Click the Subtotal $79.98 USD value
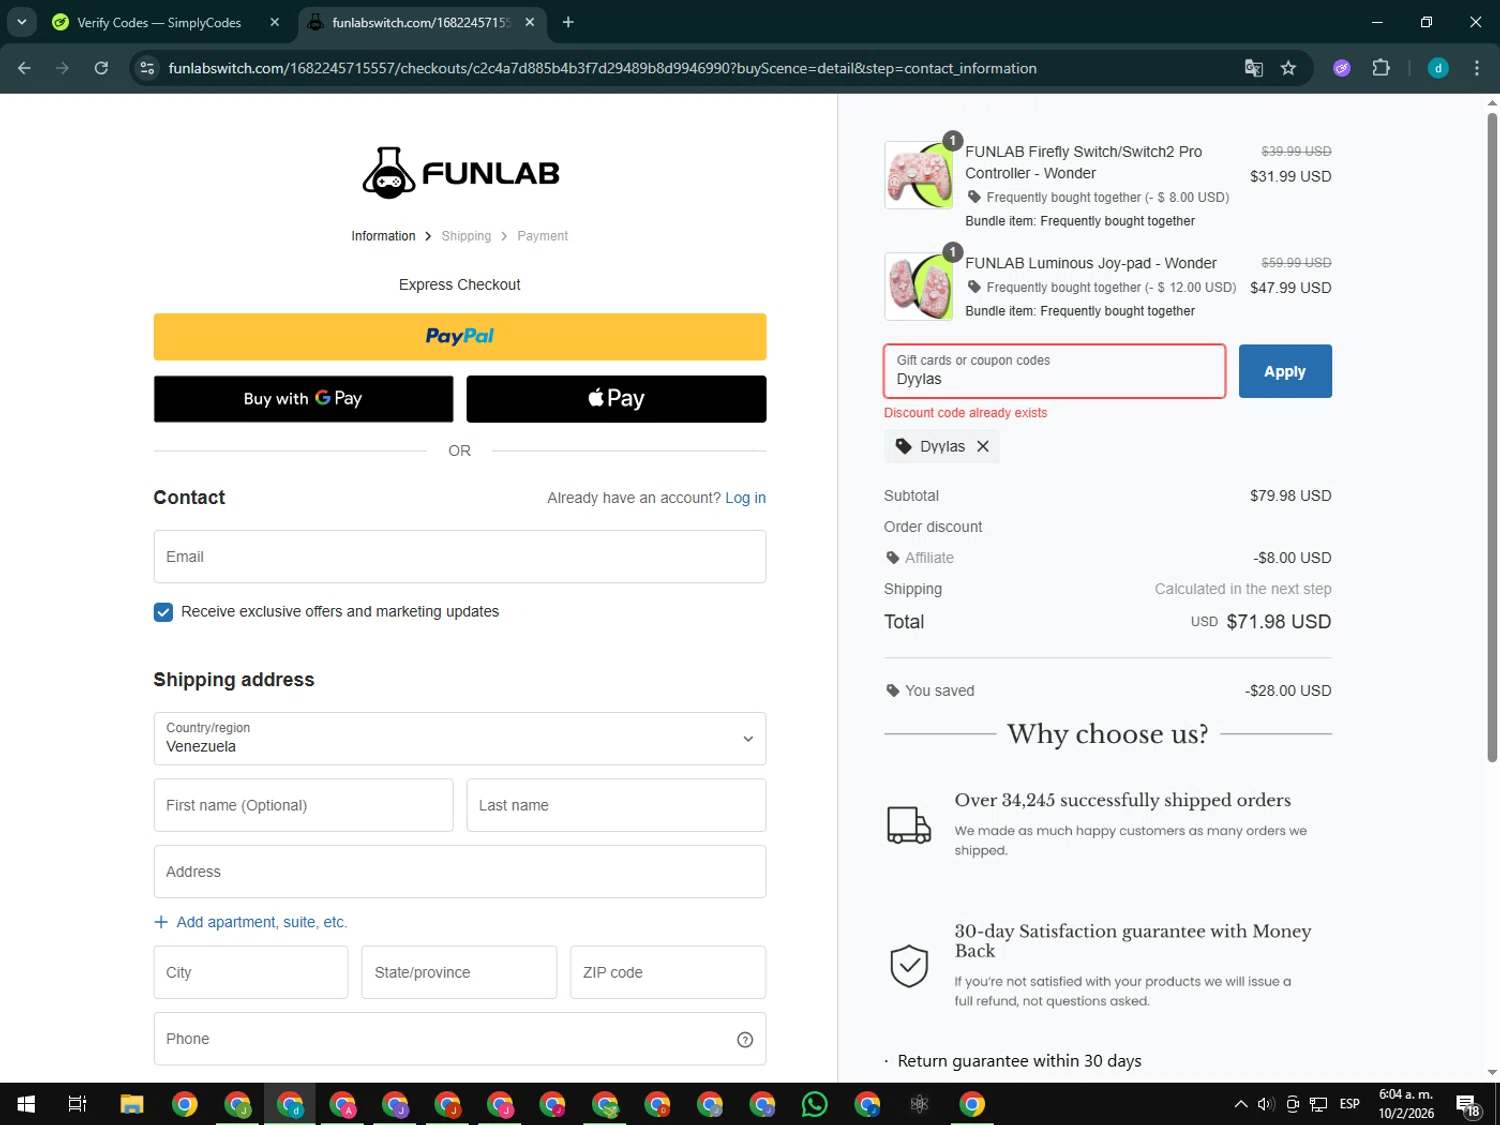Viewport: 1500px width, 1125px height. coord(1290,496)
